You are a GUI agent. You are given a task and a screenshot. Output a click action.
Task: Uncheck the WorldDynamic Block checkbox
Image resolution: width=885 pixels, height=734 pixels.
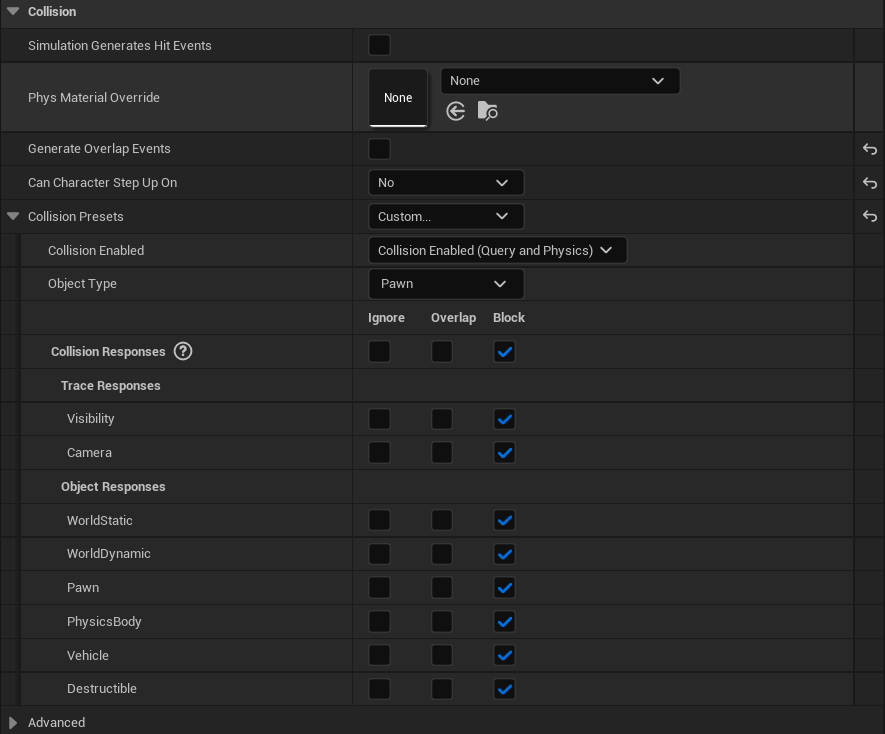click(504, 554)
